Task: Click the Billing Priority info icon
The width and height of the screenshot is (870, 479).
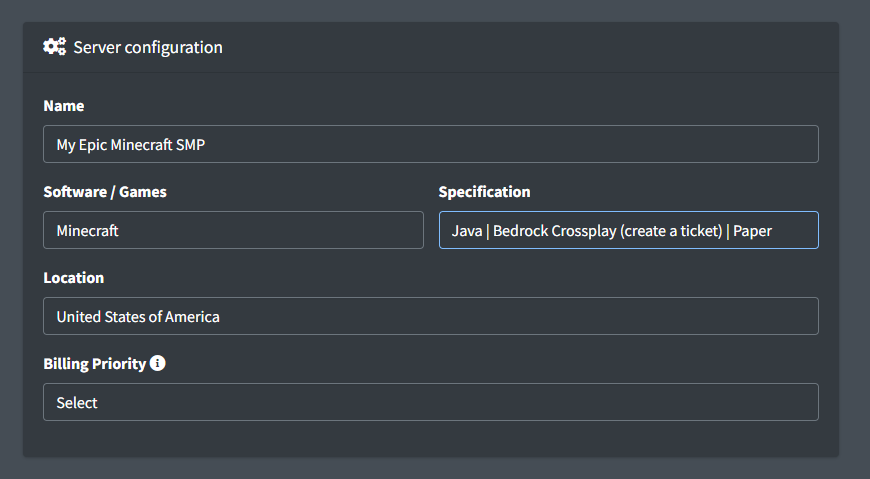Action: tap(158, 363)
